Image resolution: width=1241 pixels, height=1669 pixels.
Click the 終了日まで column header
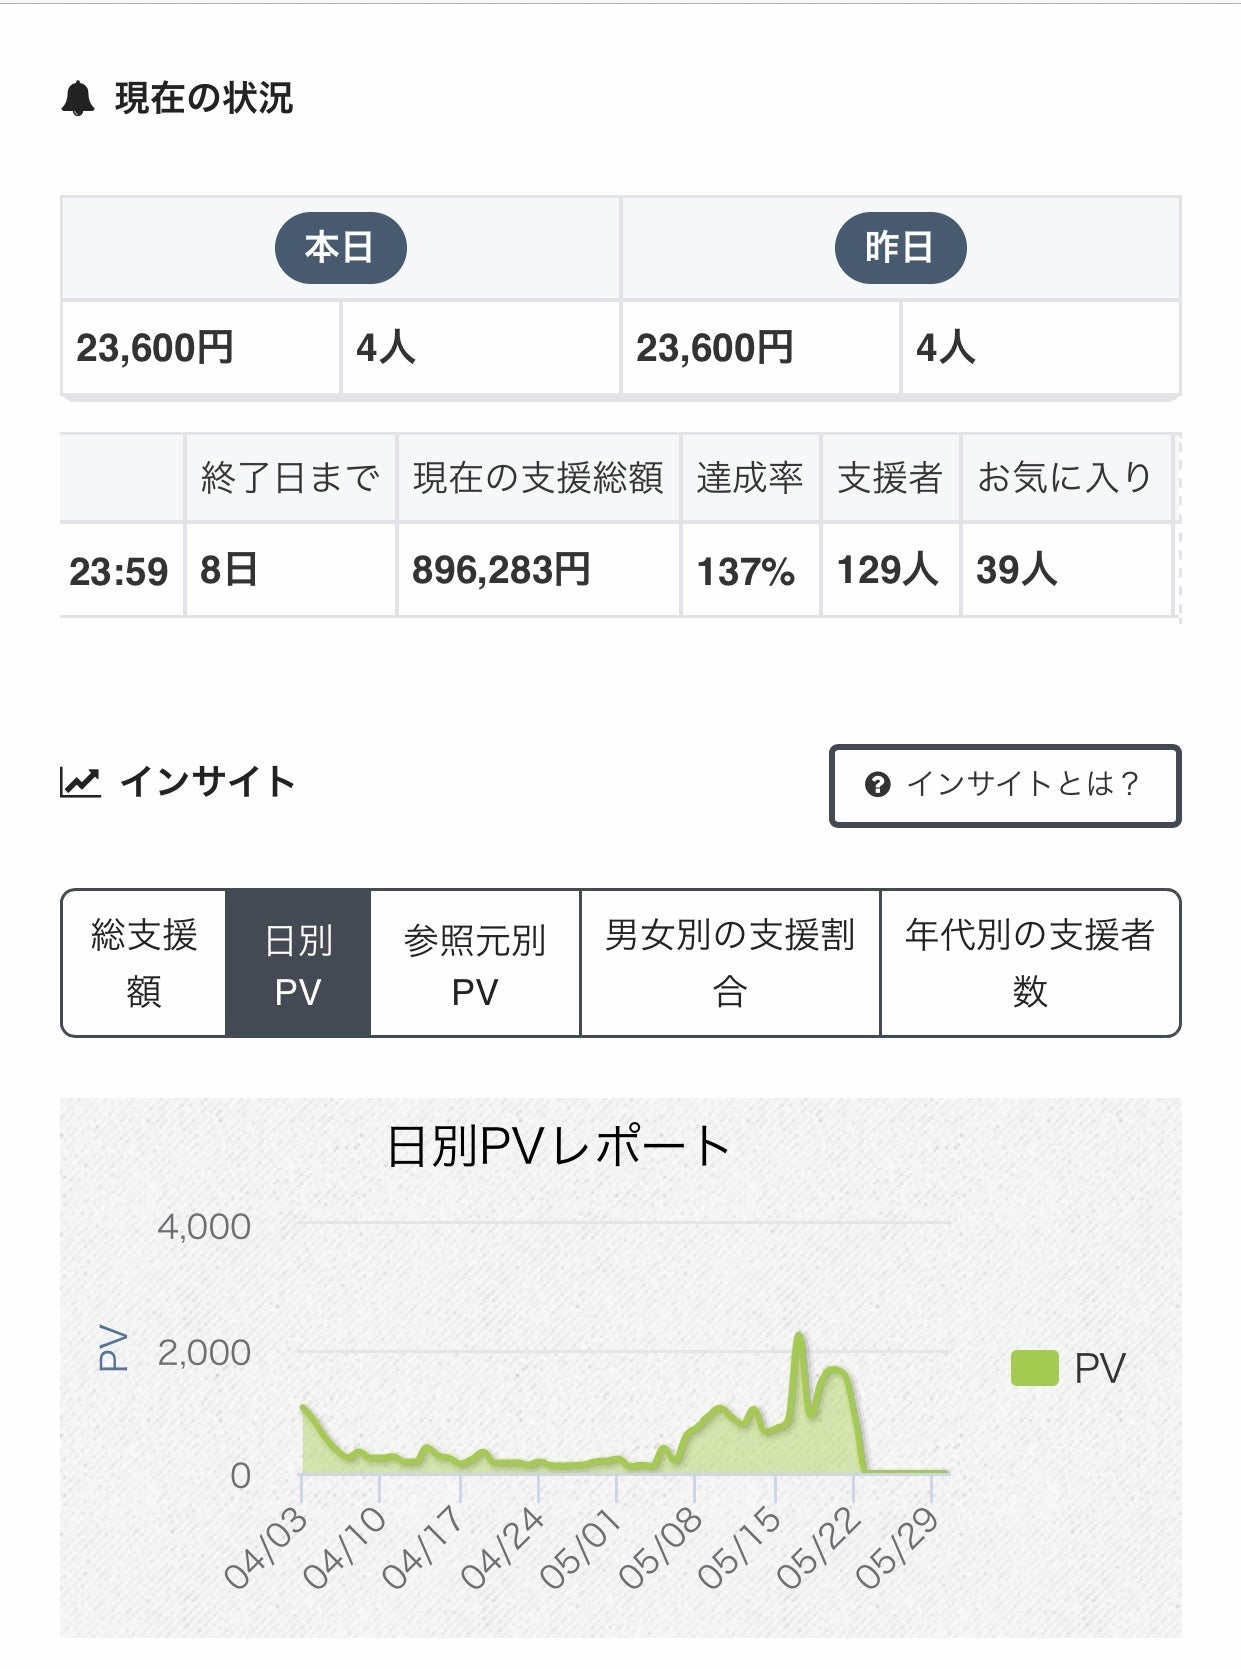(290, 478)
